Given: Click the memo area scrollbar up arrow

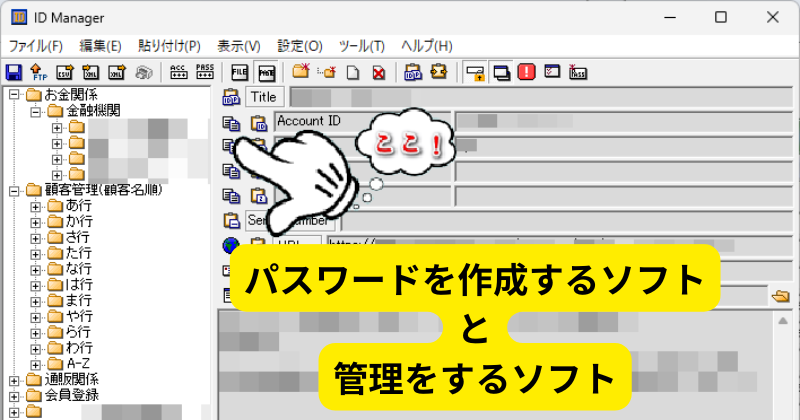Looking at the screenshot, I should coord(783,320).
